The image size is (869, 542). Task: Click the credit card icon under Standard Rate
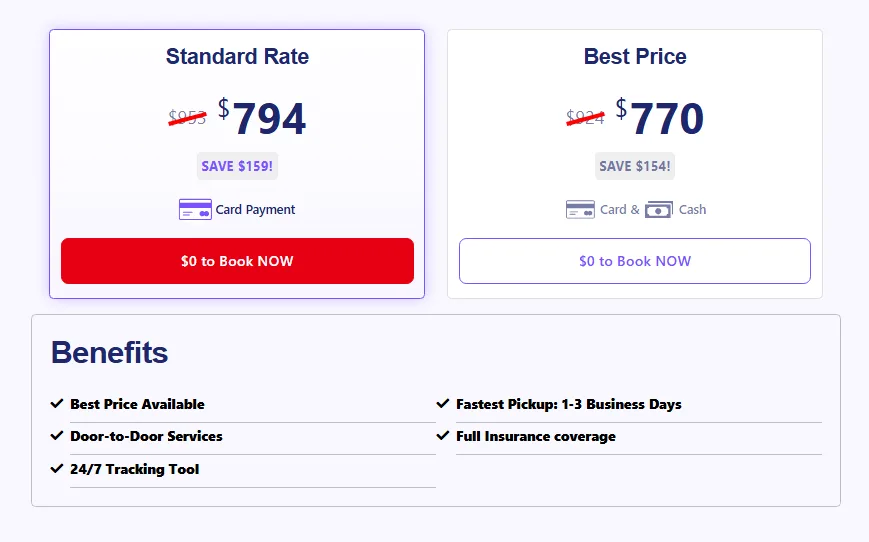(x=195, y=210)
